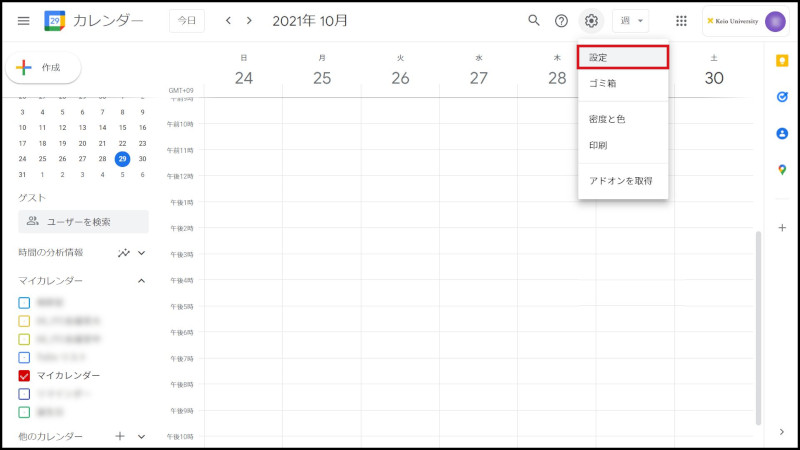
Task: Open the main hamburger menu
Action: point(23,20)
